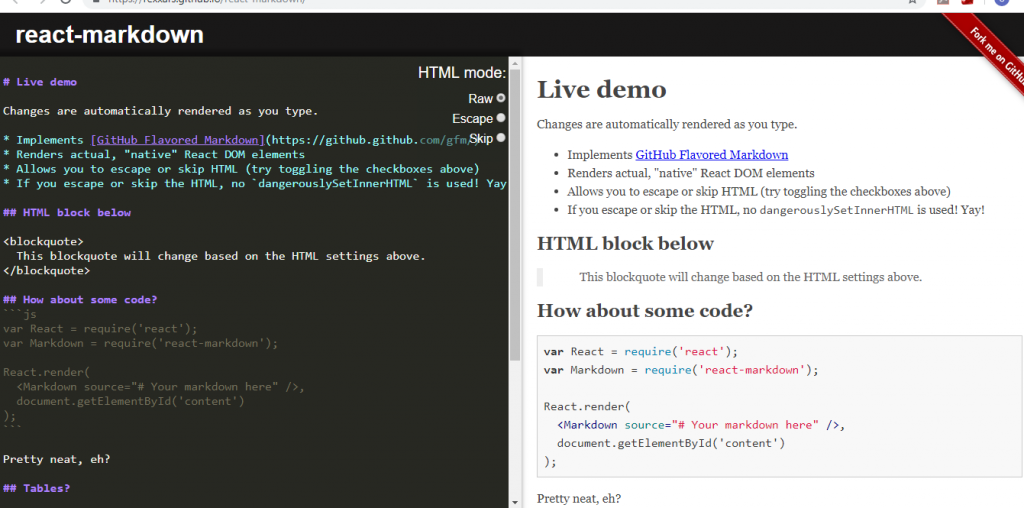
Task: Click the opening <blockquote> tag in editor
Action: (x=43, y=242)
